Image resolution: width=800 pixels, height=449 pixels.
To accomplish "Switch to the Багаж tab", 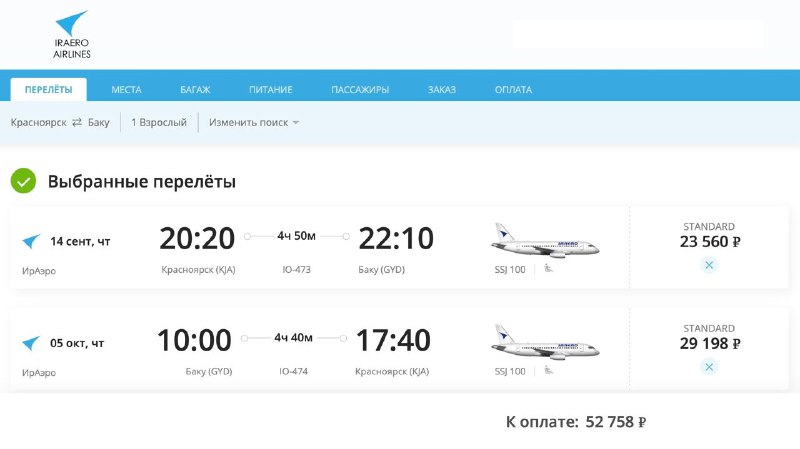I will click(x=195, y=90).
